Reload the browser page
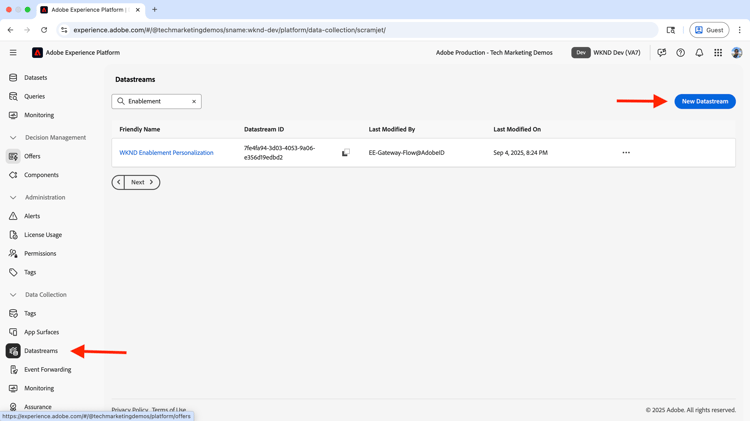The image size is (750, 421). coord(44,30)
